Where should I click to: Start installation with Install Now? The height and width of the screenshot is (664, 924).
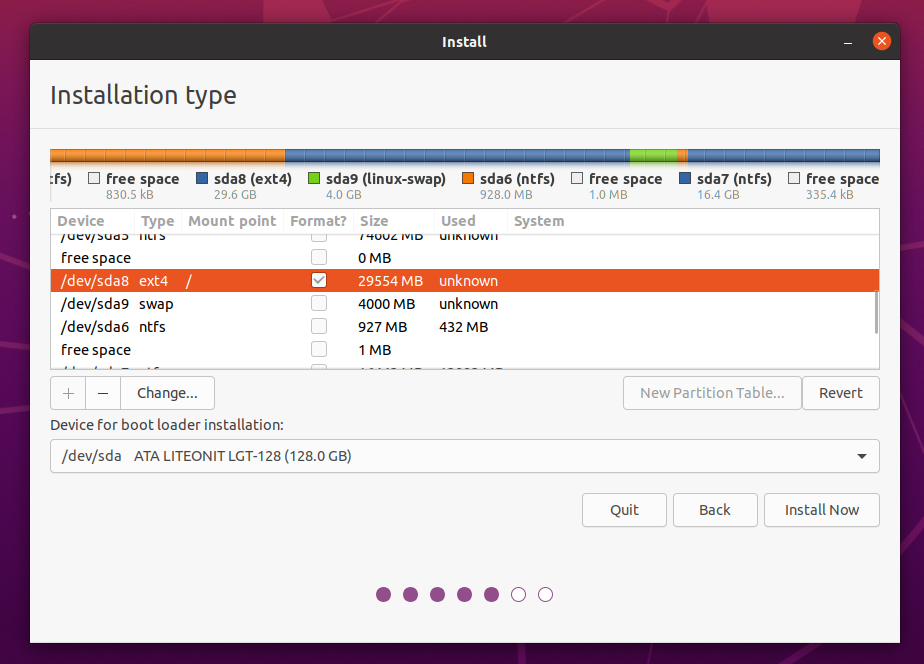[x=821, y=510]
